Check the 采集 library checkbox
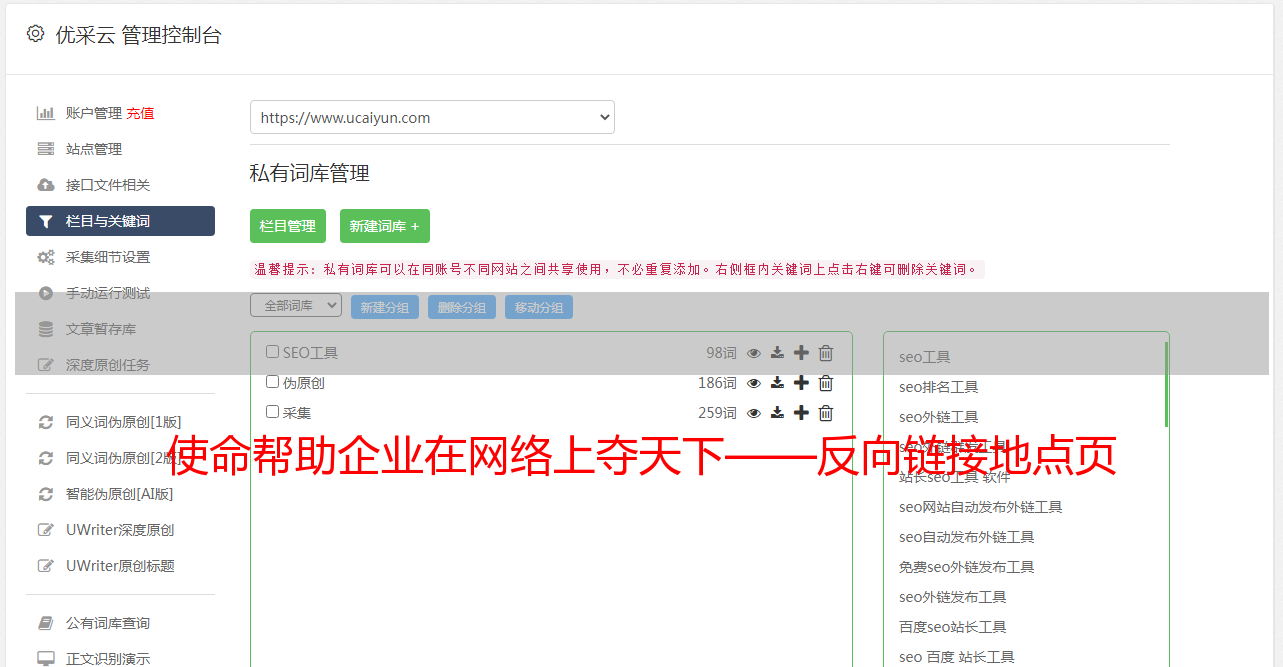1283x667 pixels. click(x=272, y=412)
